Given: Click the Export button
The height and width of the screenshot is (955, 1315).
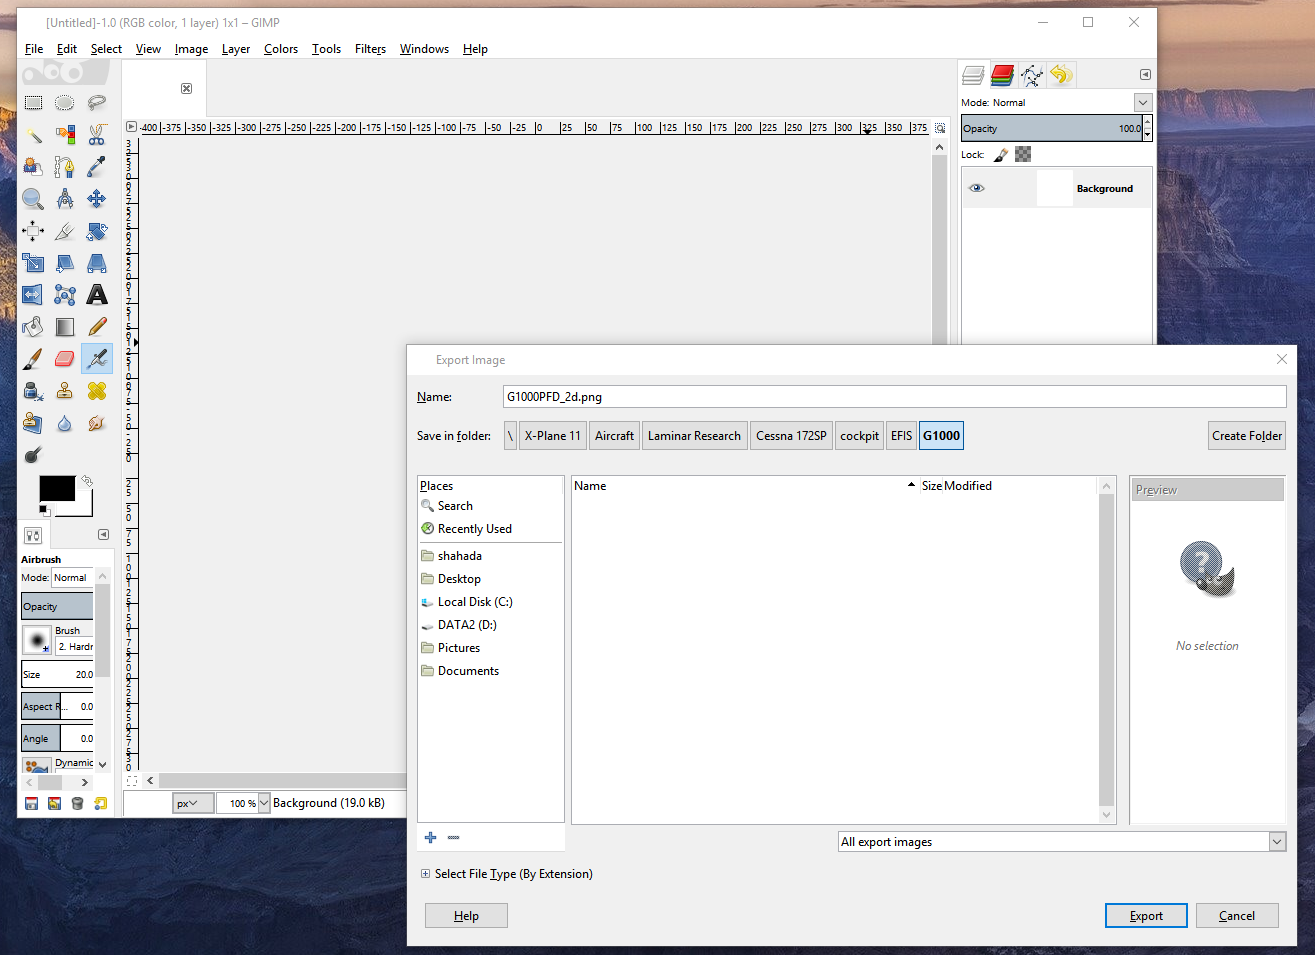Looking at the screenshot, I should (x=1146, y=916).
